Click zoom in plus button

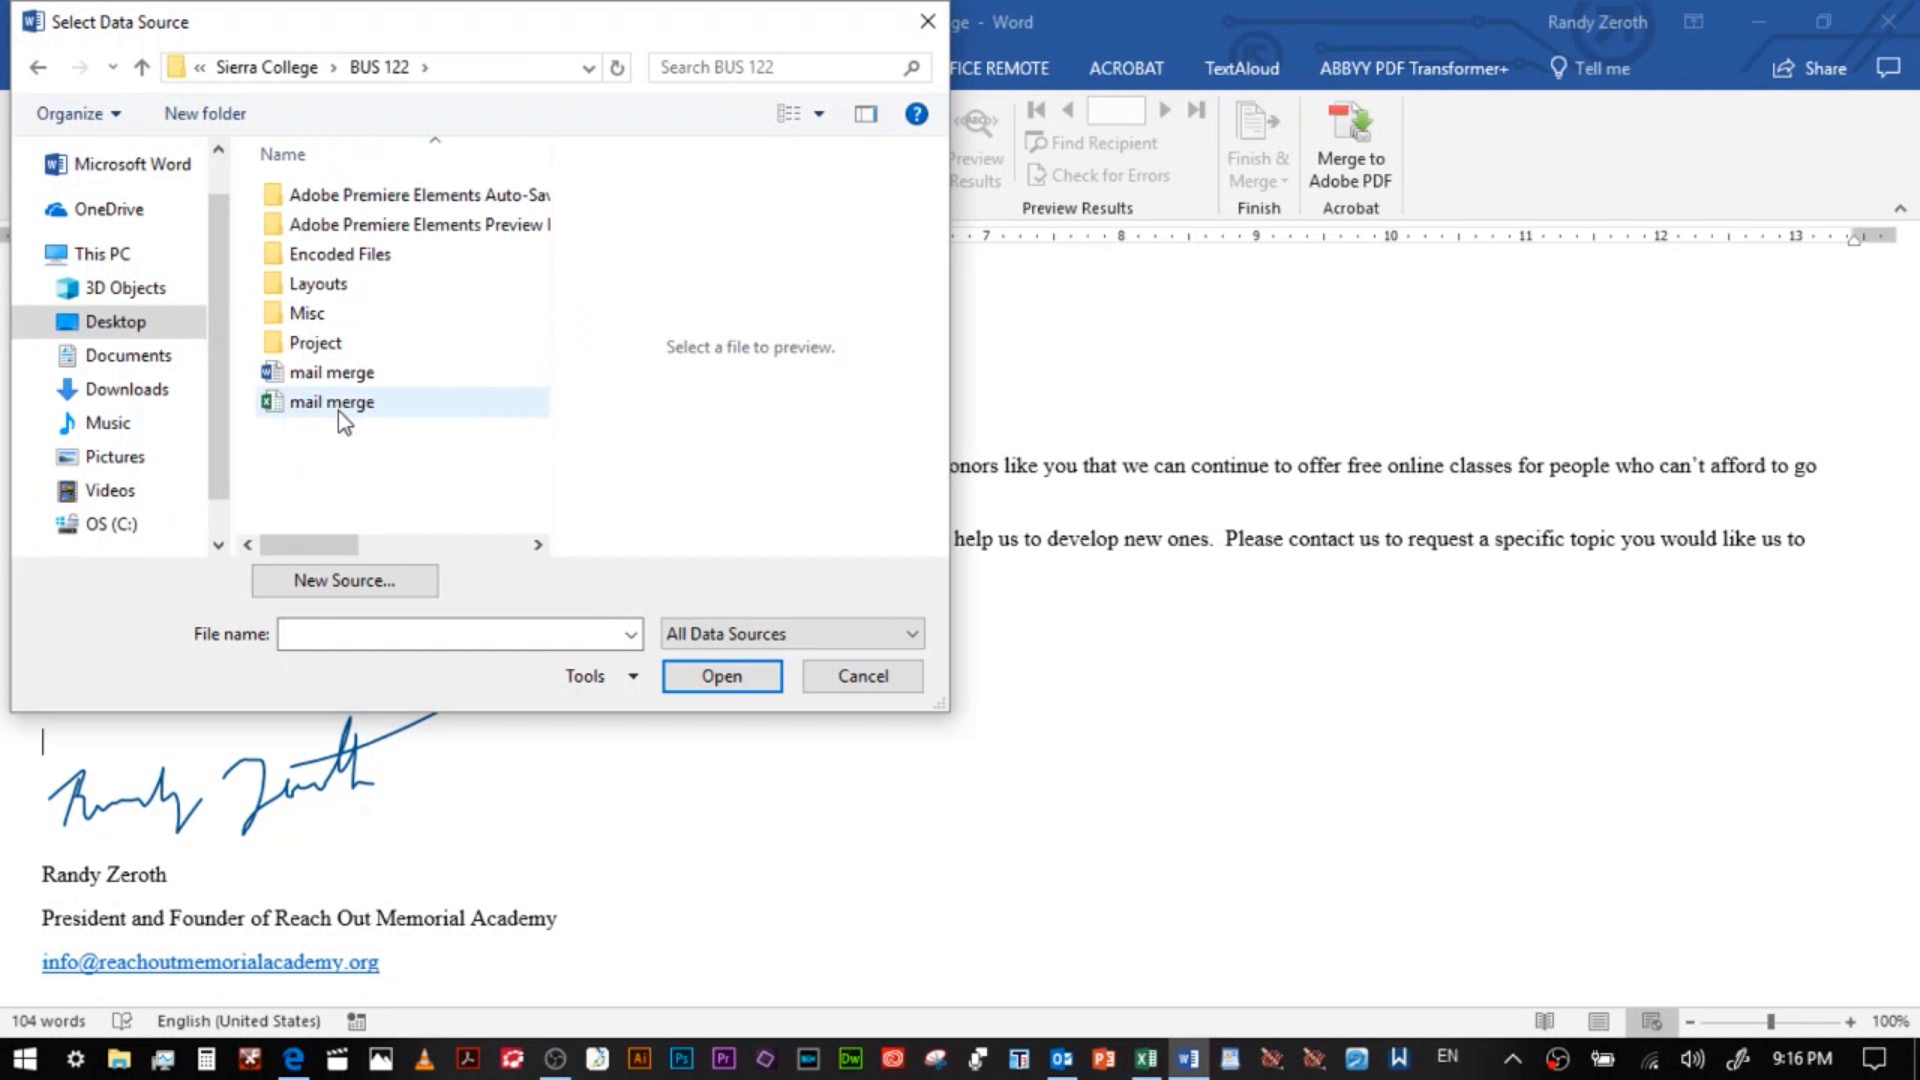(1850, 1022)
